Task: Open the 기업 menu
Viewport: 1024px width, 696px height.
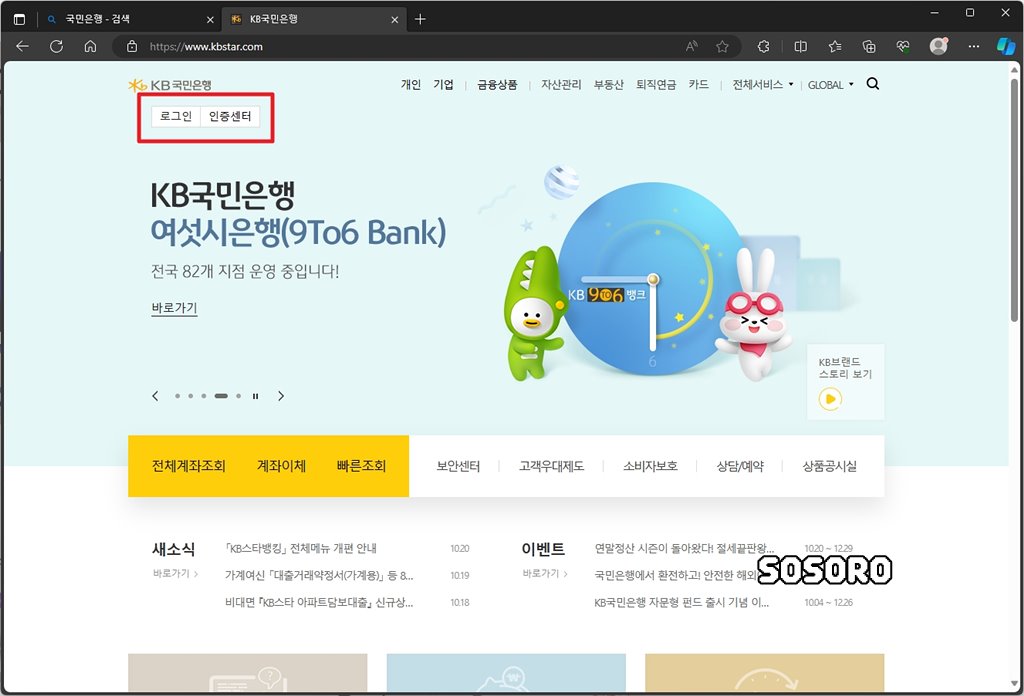Action: pos(443,84)
